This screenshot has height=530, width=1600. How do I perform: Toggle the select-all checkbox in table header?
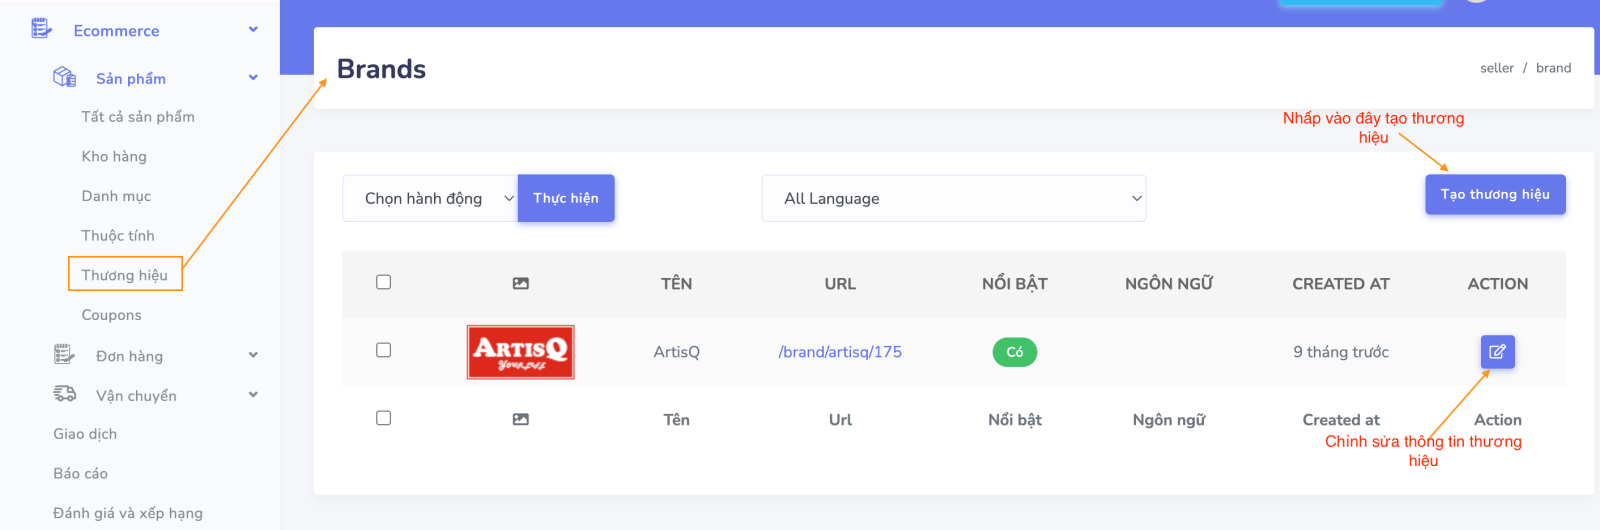[383, 282]
